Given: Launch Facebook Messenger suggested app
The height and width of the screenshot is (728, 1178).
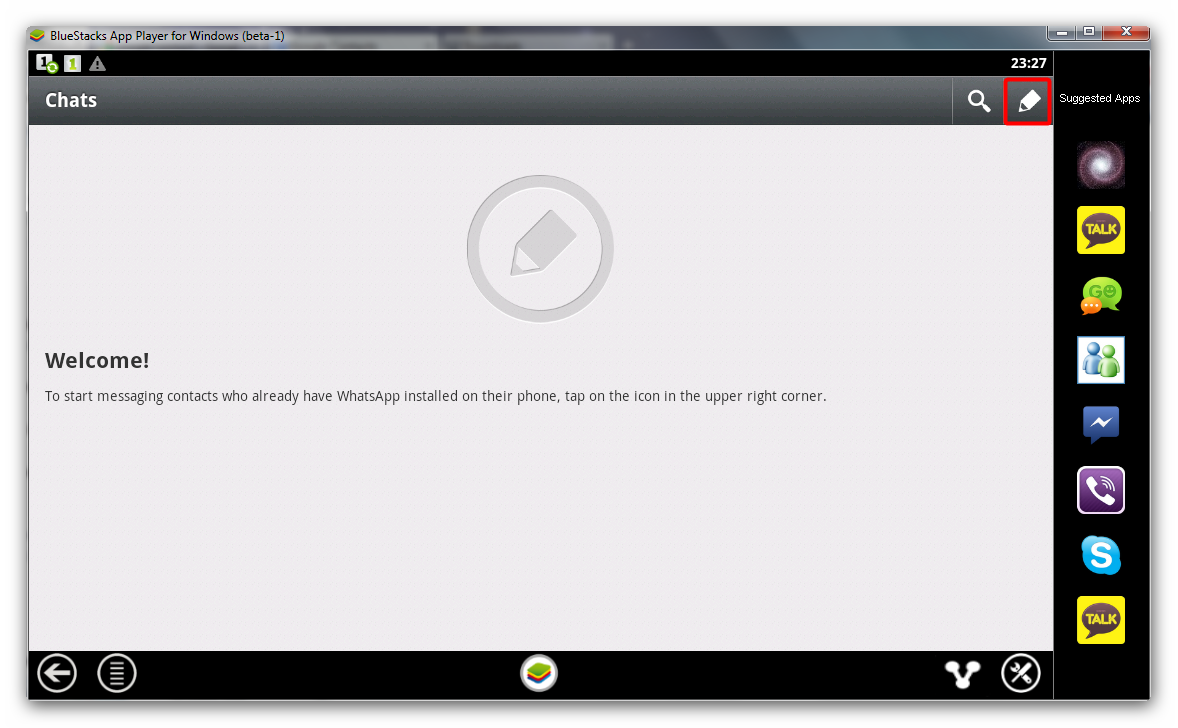Looking at the screenshot, I should click(x=1101, y=424).
